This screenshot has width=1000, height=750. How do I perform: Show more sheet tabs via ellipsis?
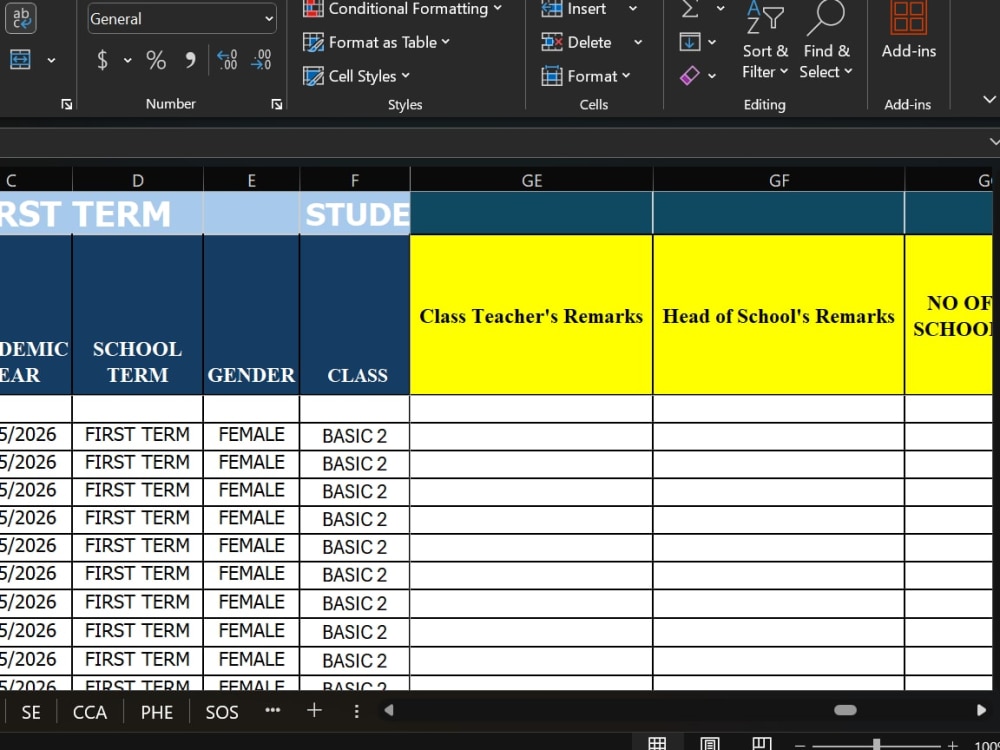273,710
